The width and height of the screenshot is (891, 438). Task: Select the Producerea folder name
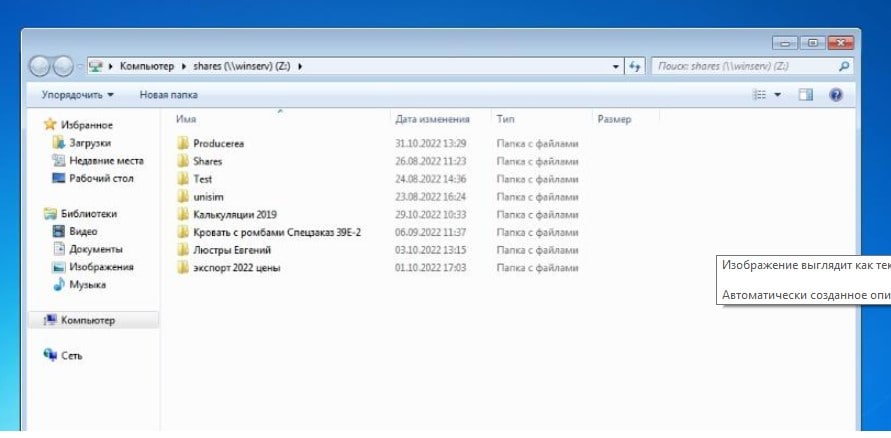[x=218, y=144]
